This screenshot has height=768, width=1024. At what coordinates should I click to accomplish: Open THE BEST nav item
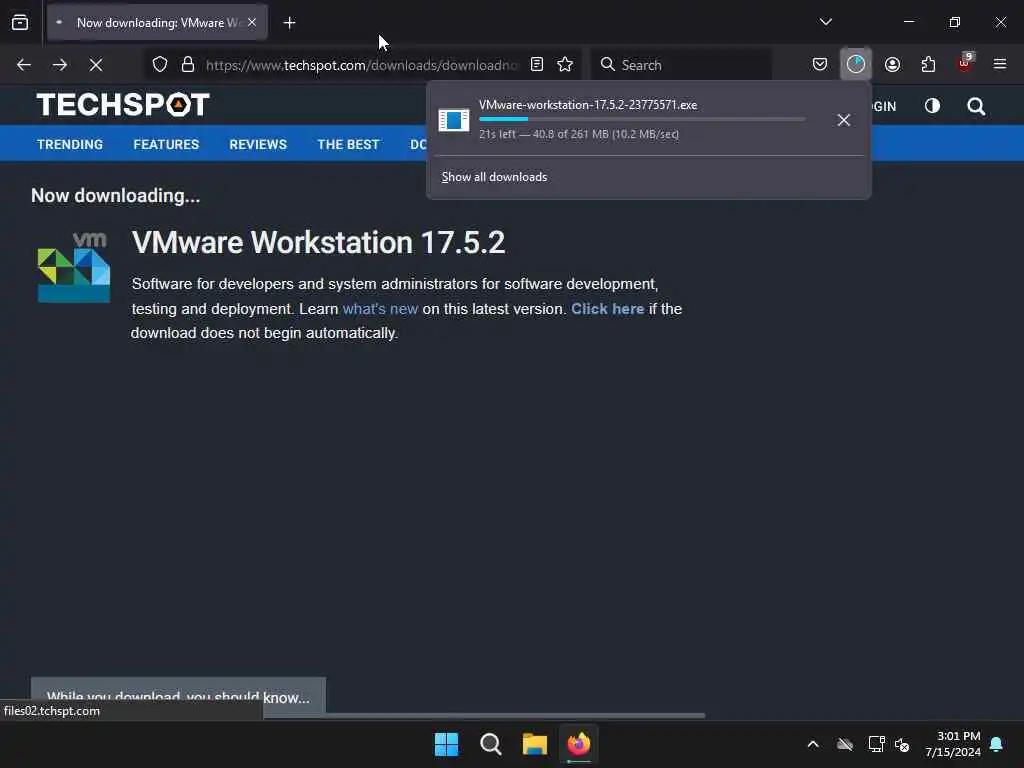(x=348, y=144)
